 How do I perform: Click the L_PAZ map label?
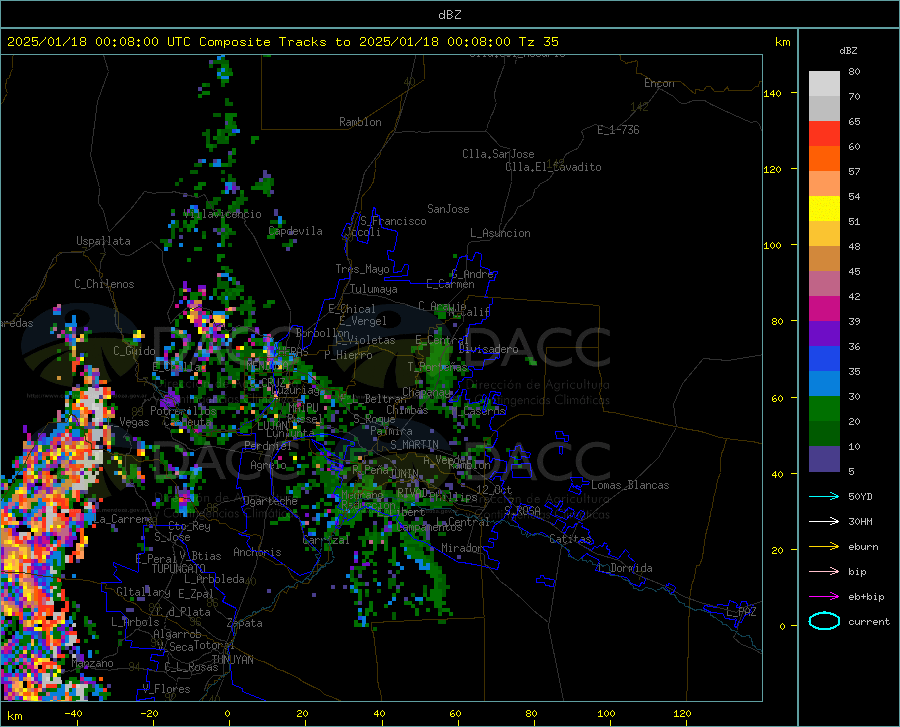[741, 612]
